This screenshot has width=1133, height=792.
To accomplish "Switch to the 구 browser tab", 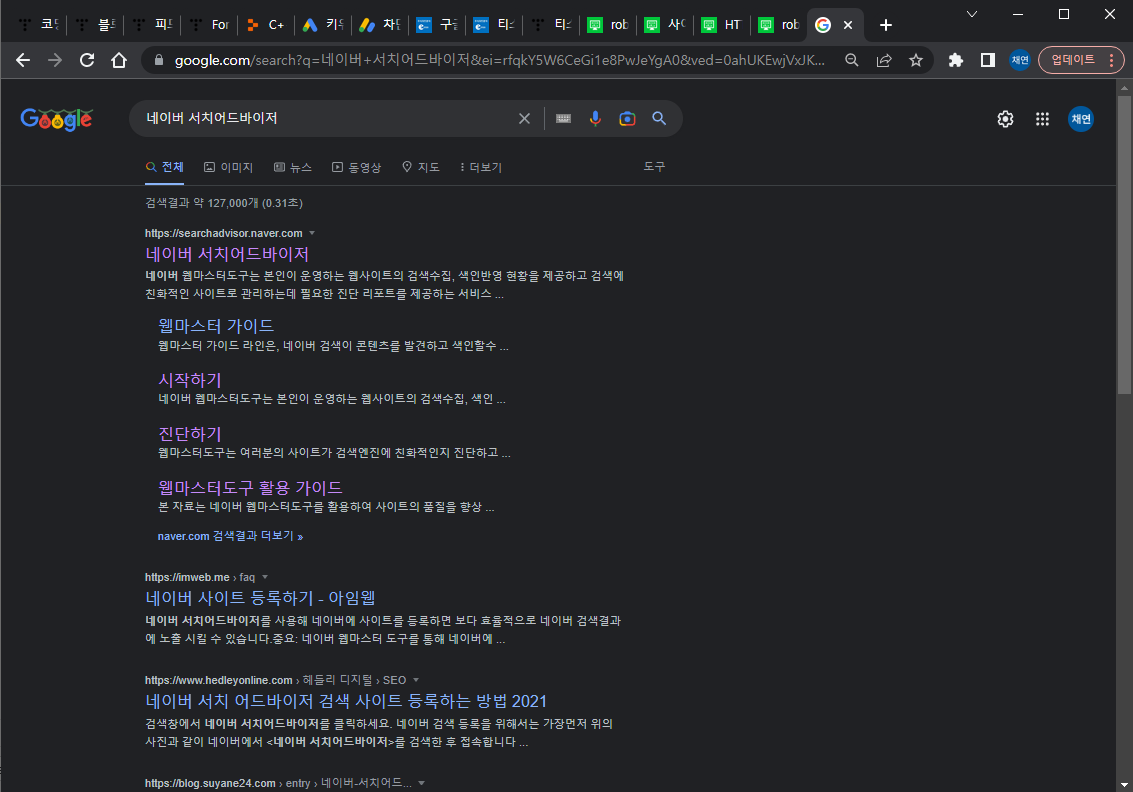I will click(x=437, y=25).
